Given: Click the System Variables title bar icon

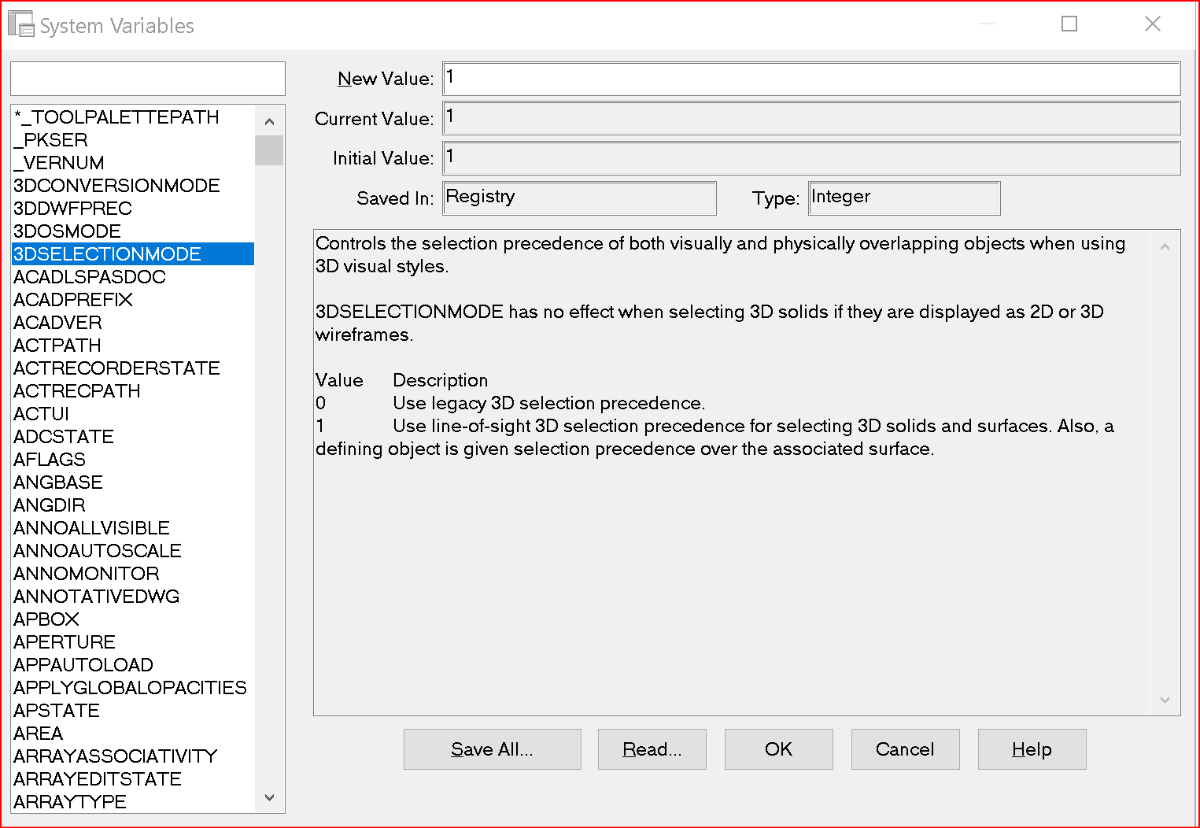Looking at the screenshot, I should point(22,24).
